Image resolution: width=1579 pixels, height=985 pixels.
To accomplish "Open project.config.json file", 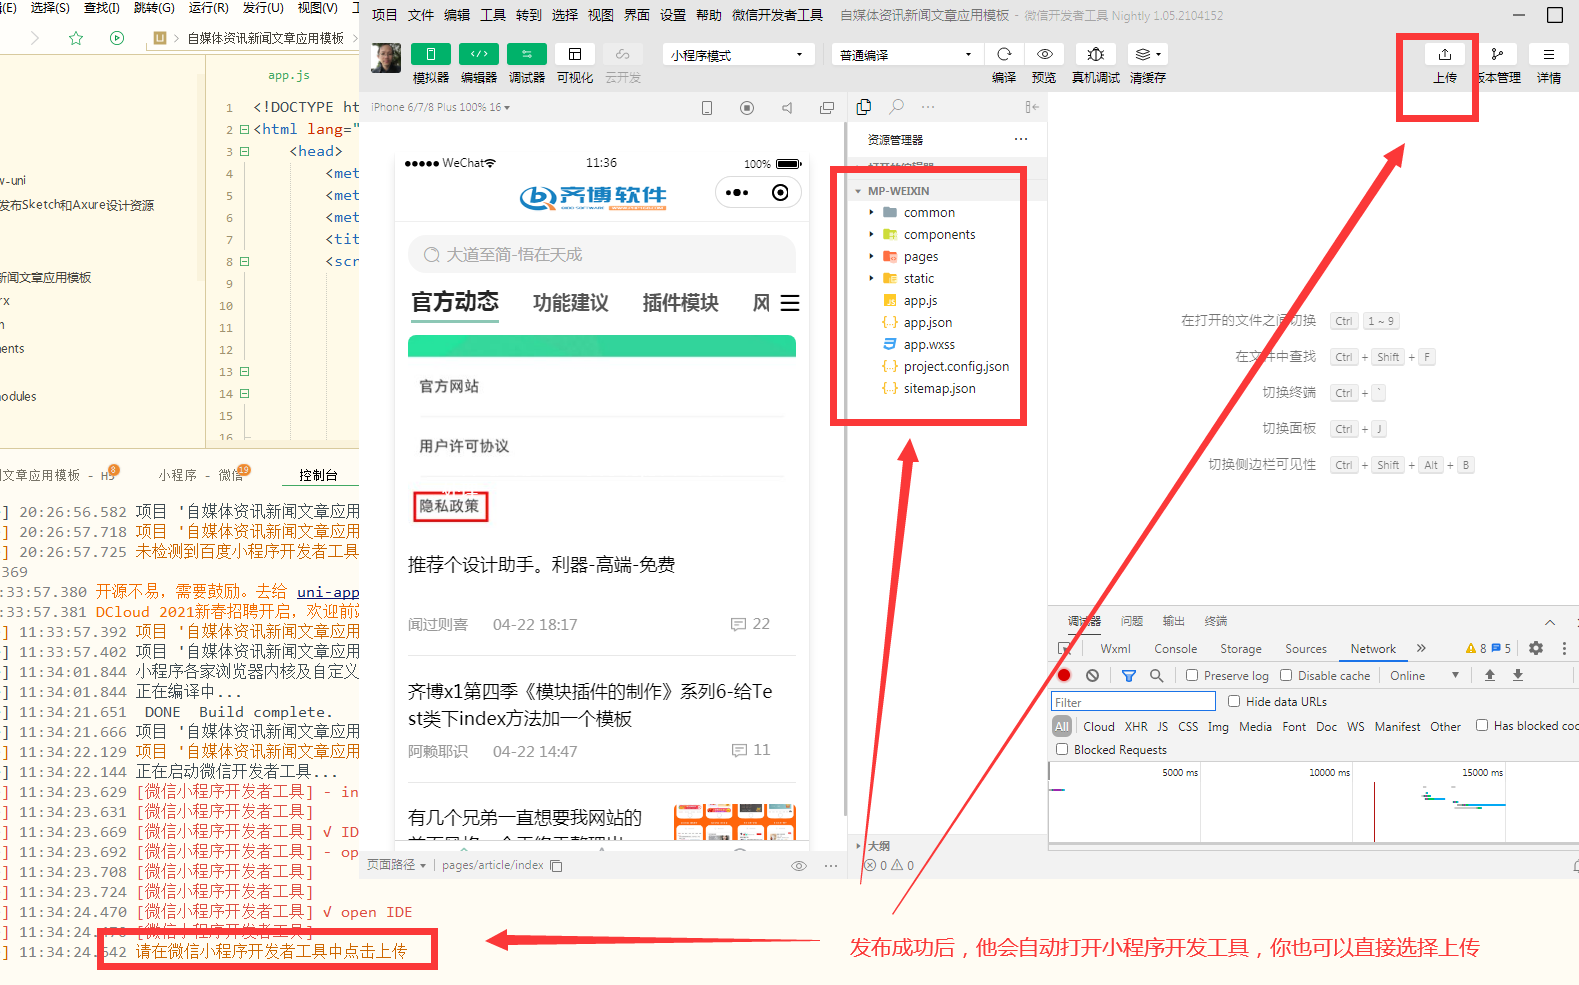I will point(956,366).
